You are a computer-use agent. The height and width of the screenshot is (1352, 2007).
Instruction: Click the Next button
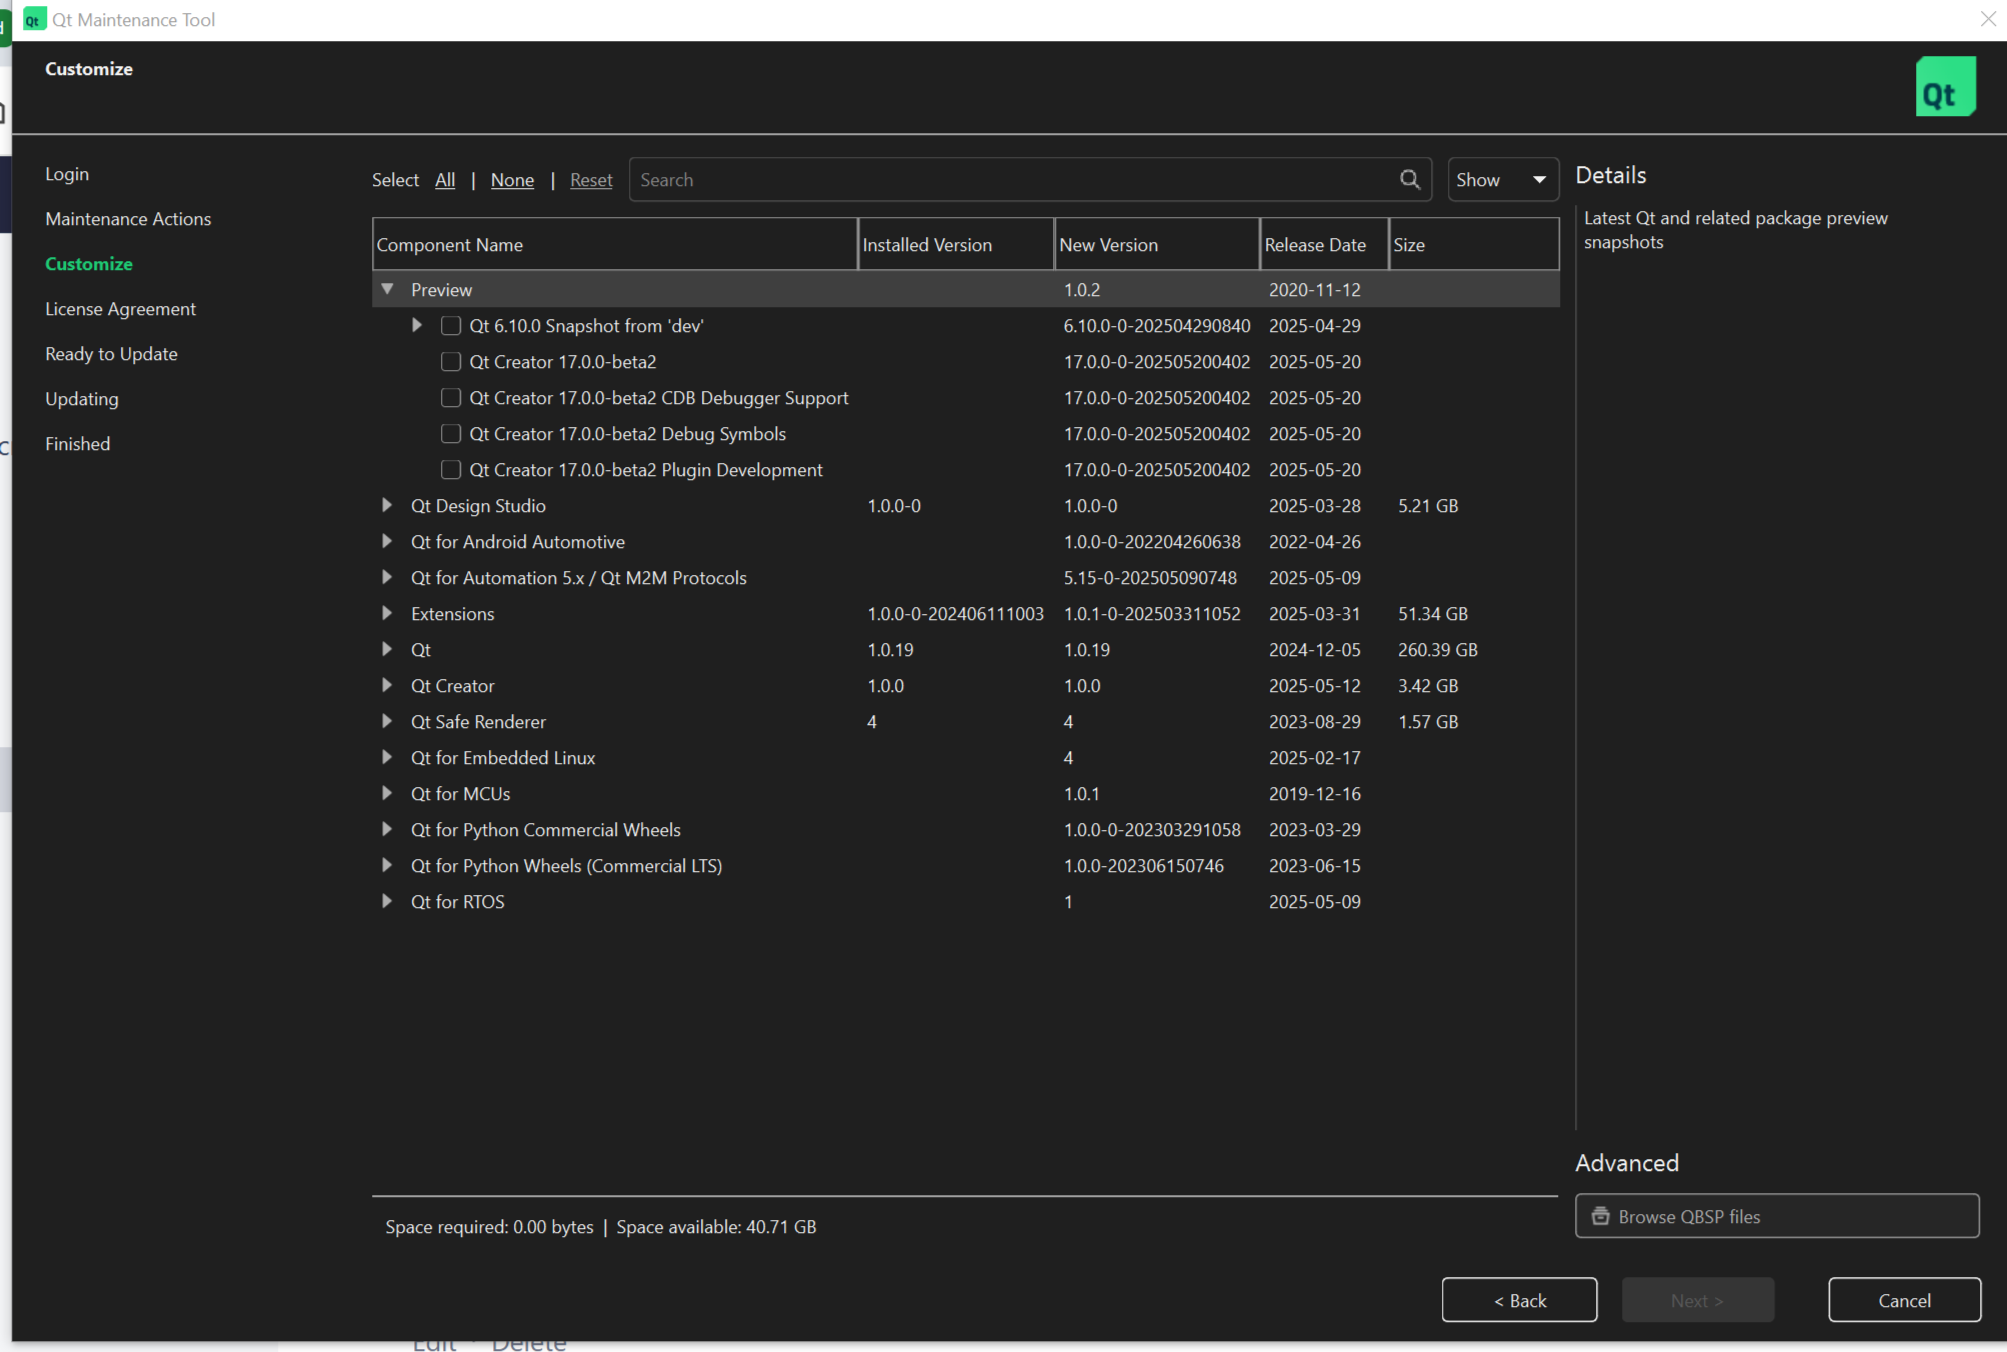pyautogui.click(x=1698, y=1300)
